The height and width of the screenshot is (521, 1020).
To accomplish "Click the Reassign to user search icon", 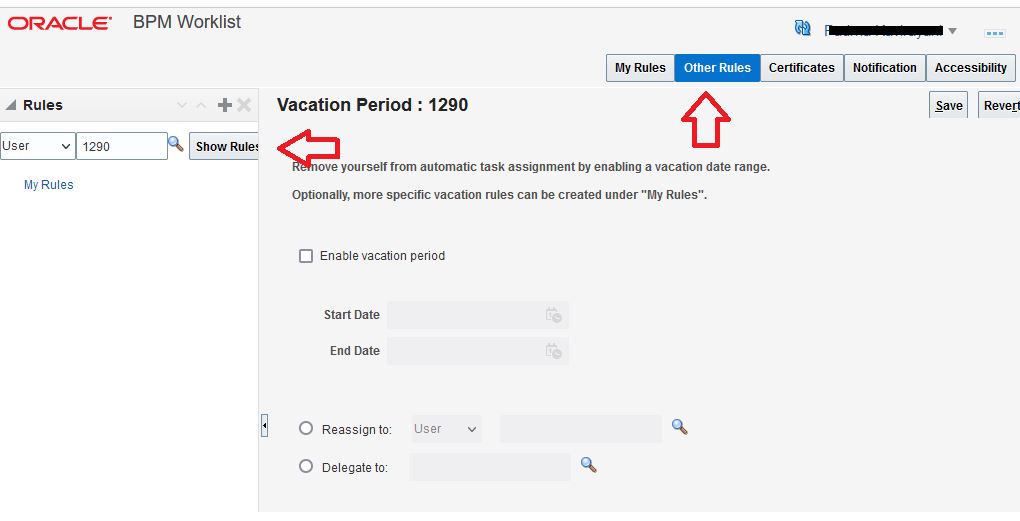I will (680, 427).
